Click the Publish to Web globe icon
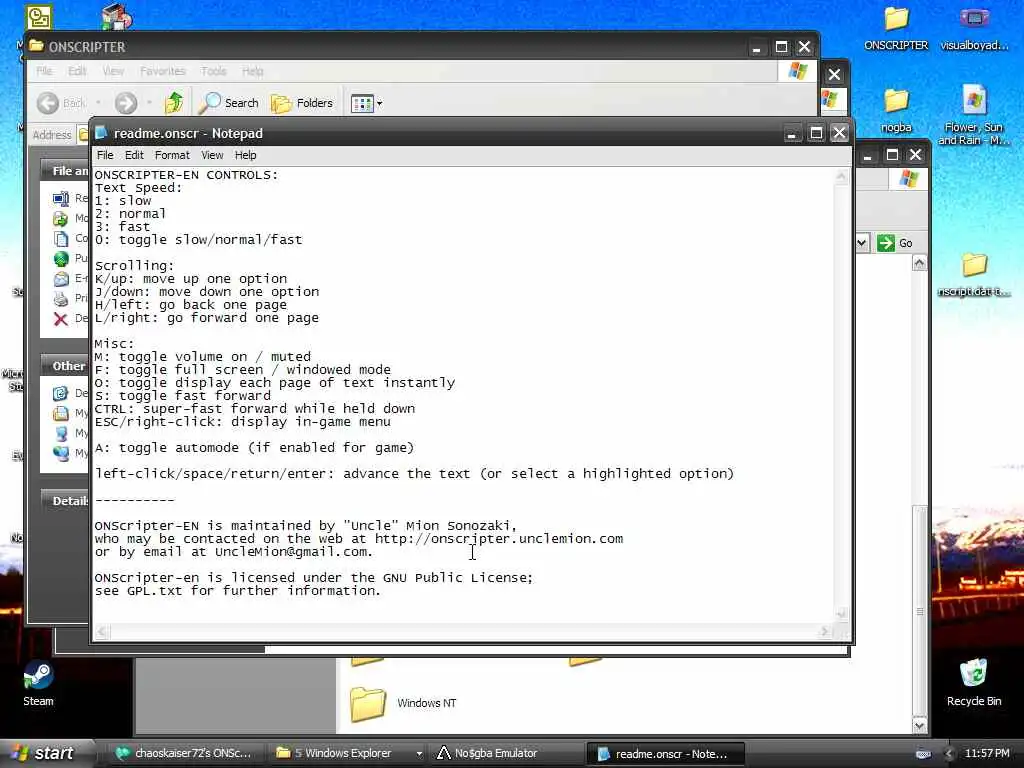 coord(61,259)
